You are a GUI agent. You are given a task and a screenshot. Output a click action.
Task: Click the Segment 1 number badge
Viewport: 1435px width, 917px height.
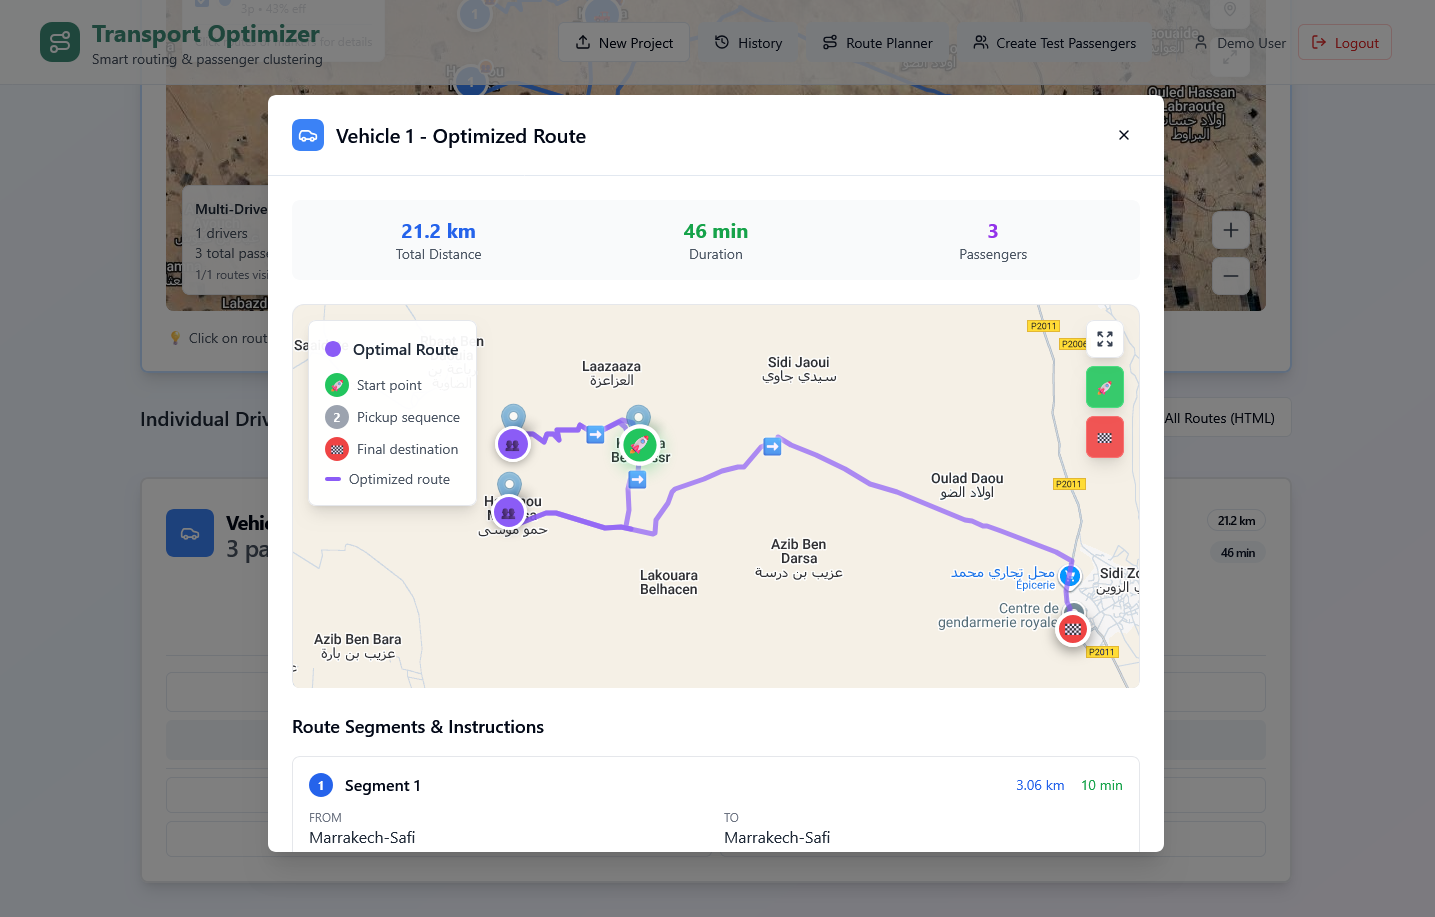point(321,786)
